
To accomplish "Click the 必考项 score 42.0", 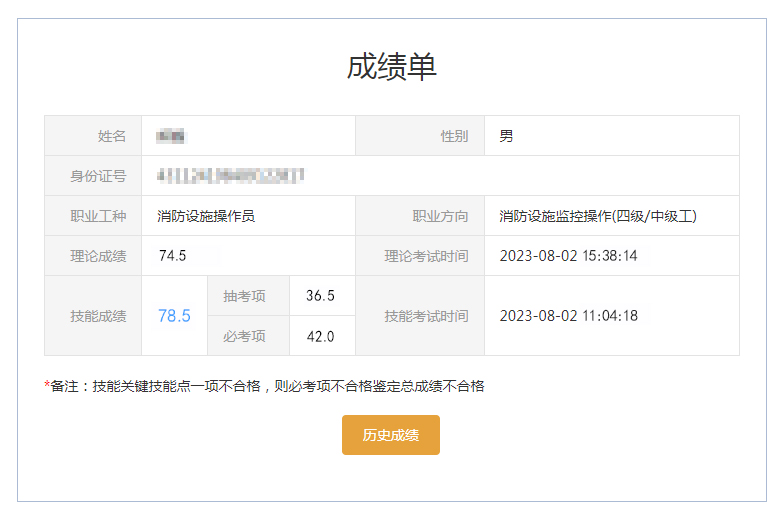I will (320, 336).
